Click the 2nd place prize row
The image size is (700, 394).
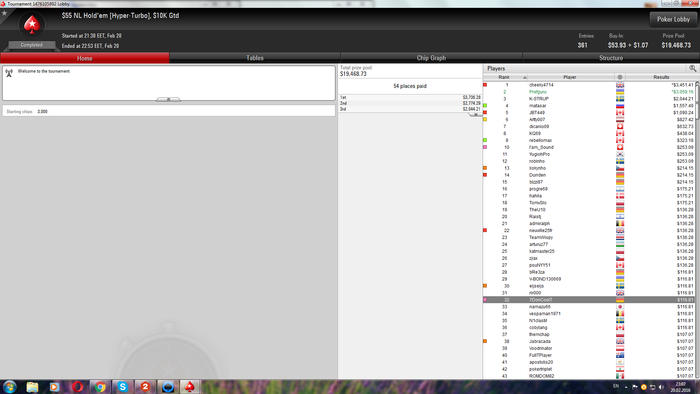coord(410,103)
